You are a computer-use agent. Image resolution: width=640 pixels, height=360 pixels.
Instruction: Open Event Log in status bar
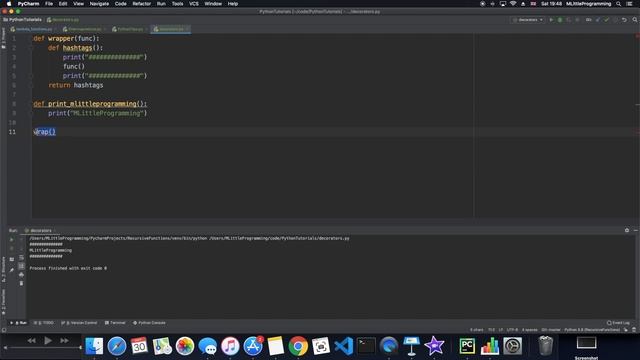pos(618,323)
